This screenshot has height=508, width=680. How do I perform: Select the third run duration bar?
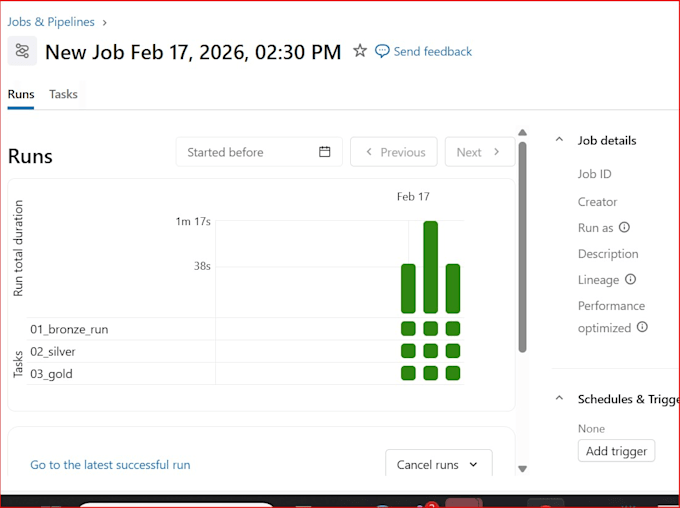point(453,288)
